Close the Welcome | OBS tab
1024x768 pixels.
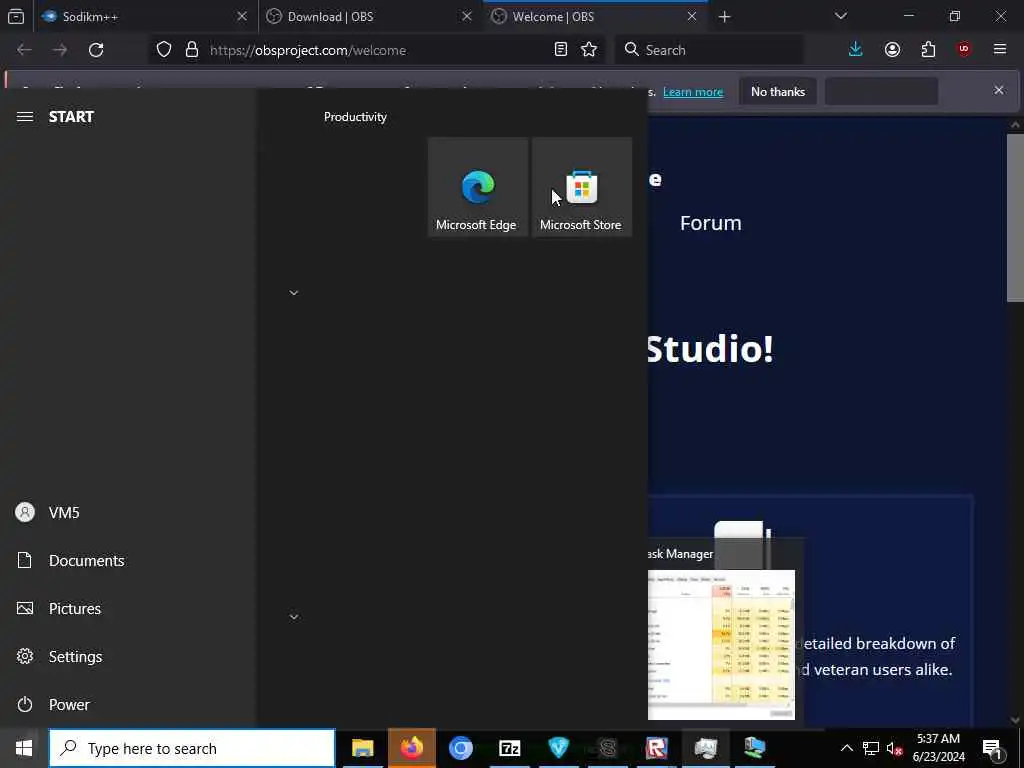pos(692,16)
